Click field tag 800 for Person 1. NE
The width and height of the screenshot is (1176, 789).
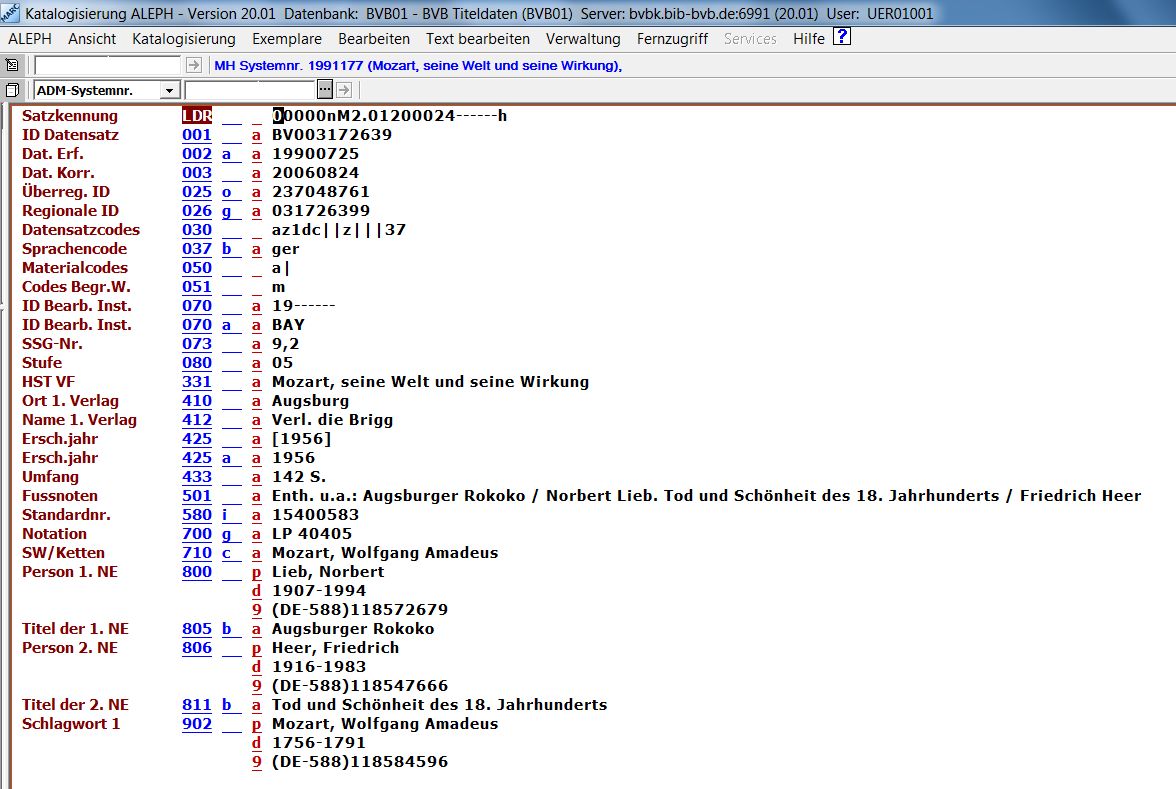197,572
